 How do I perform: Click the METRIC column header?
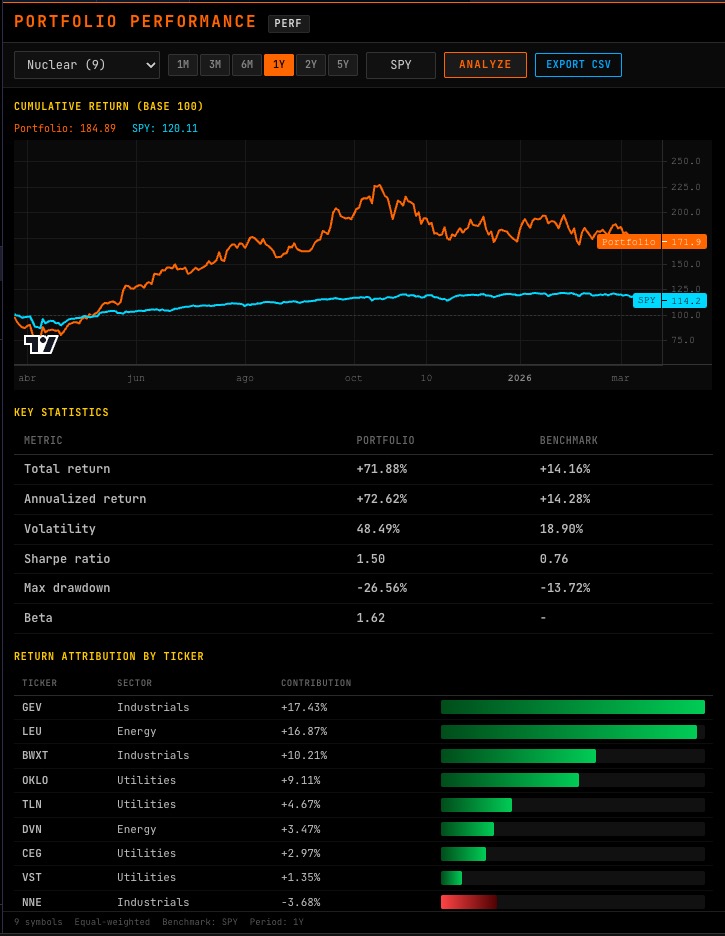click(x=43, y=441)
